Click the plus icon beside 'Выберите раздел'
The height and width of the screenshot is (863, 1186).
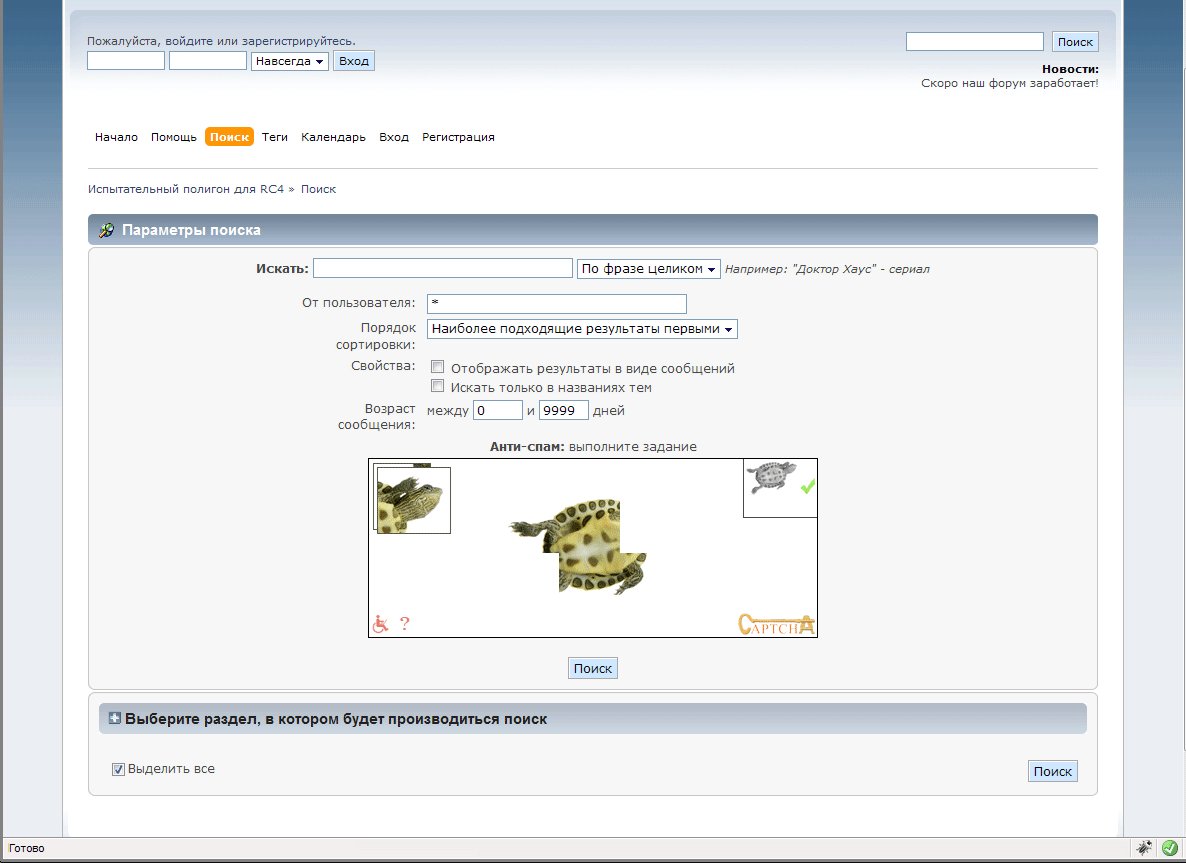tap(114, 719)
